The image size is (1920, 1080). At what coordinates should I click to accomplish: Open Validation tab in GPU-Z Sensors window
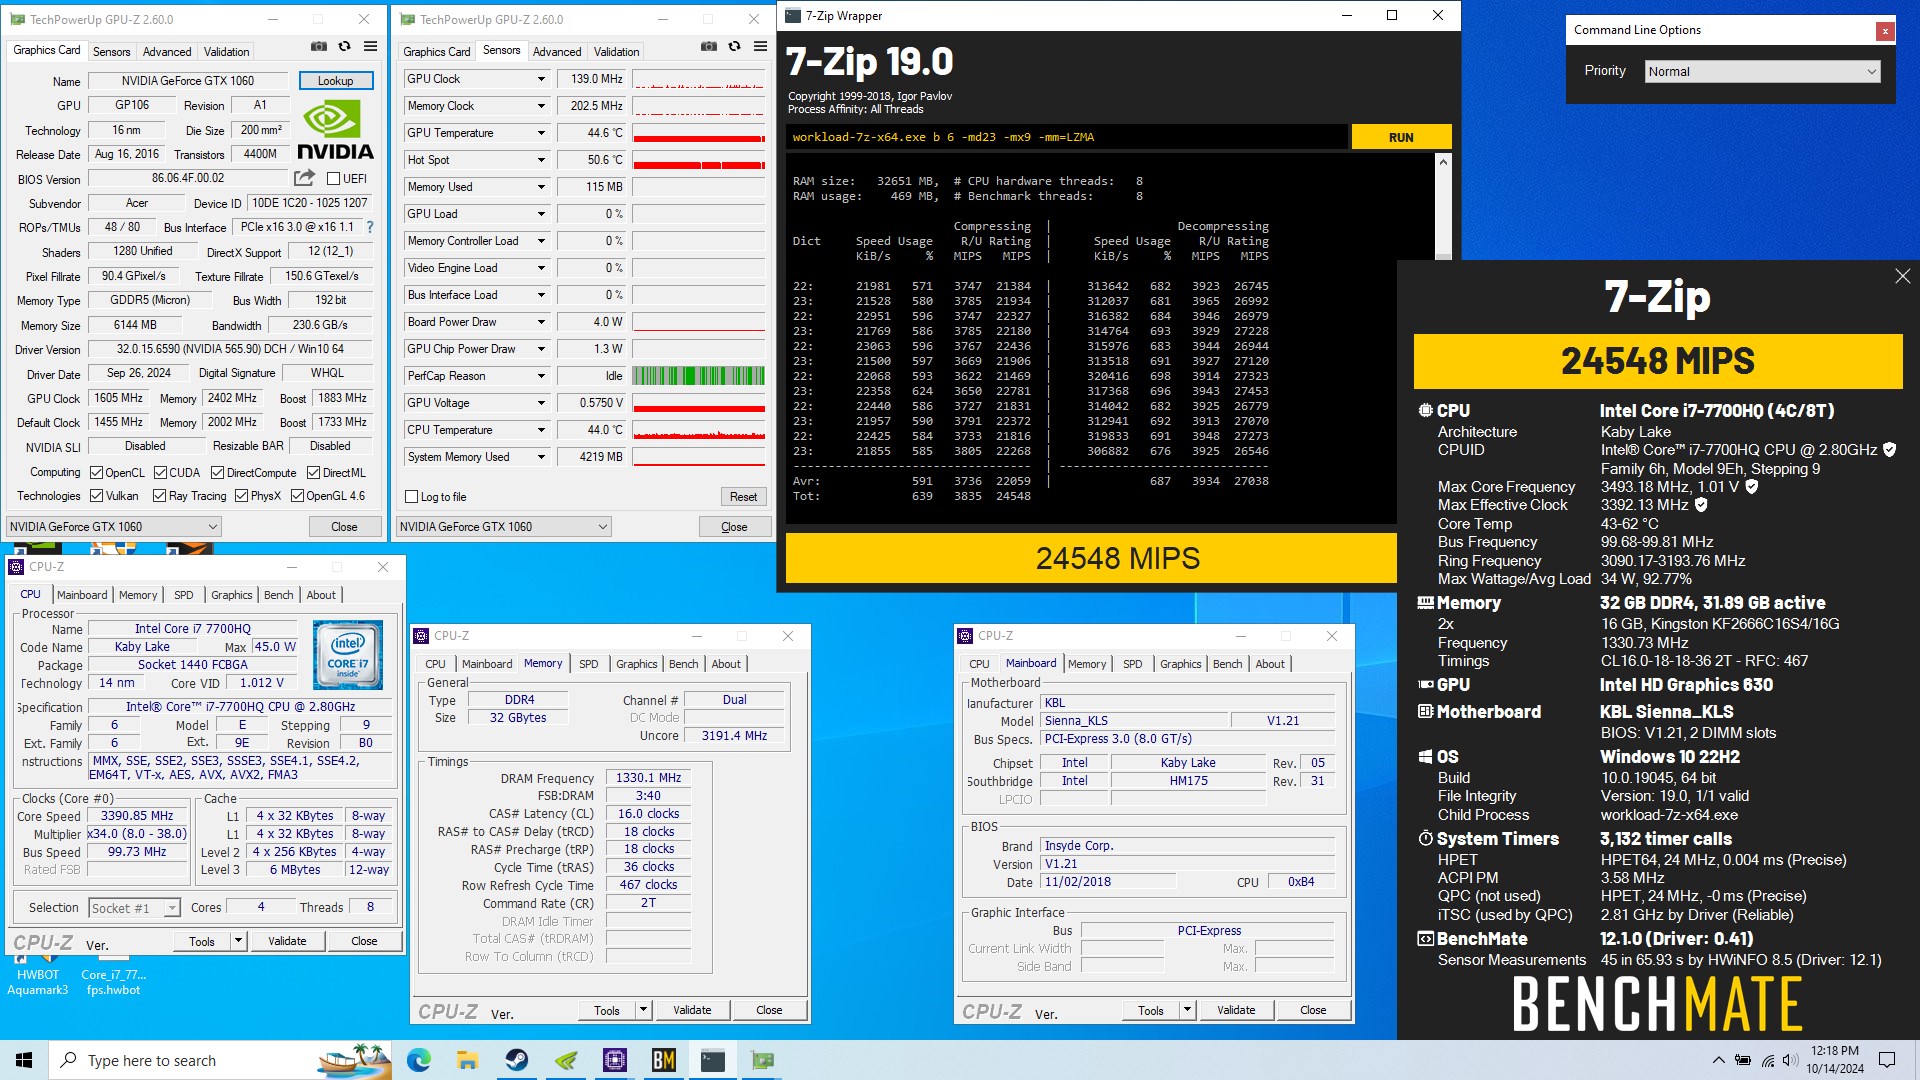[x=616, y=52]
